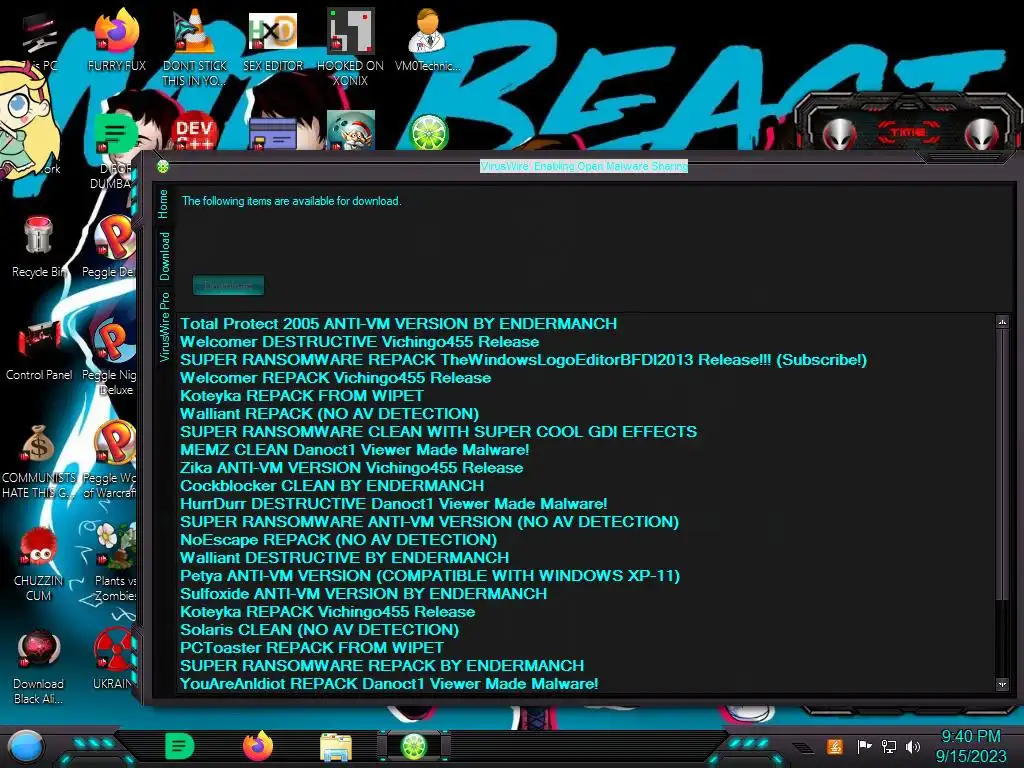Select 'Petya ANTI-VM VERSION' list row

(x=430, y=576)
